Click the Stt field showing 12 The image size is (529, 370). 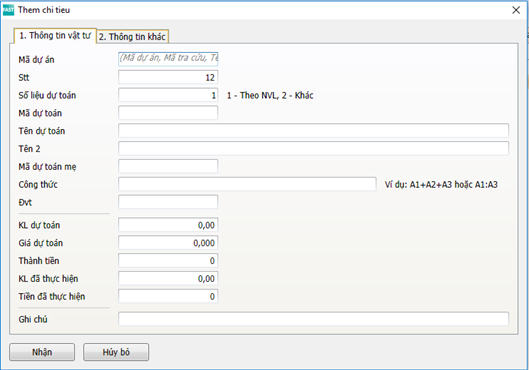(168, 77)
